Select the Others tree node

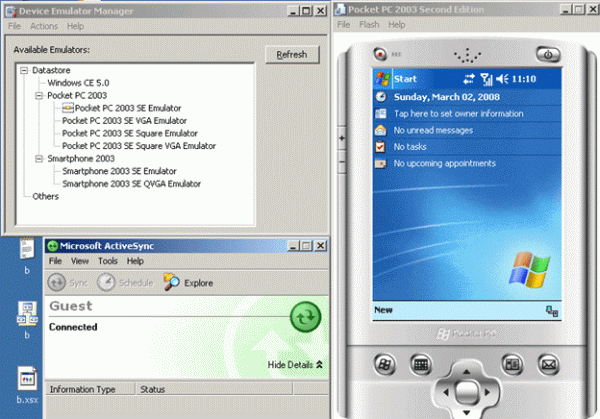(45, 196)
